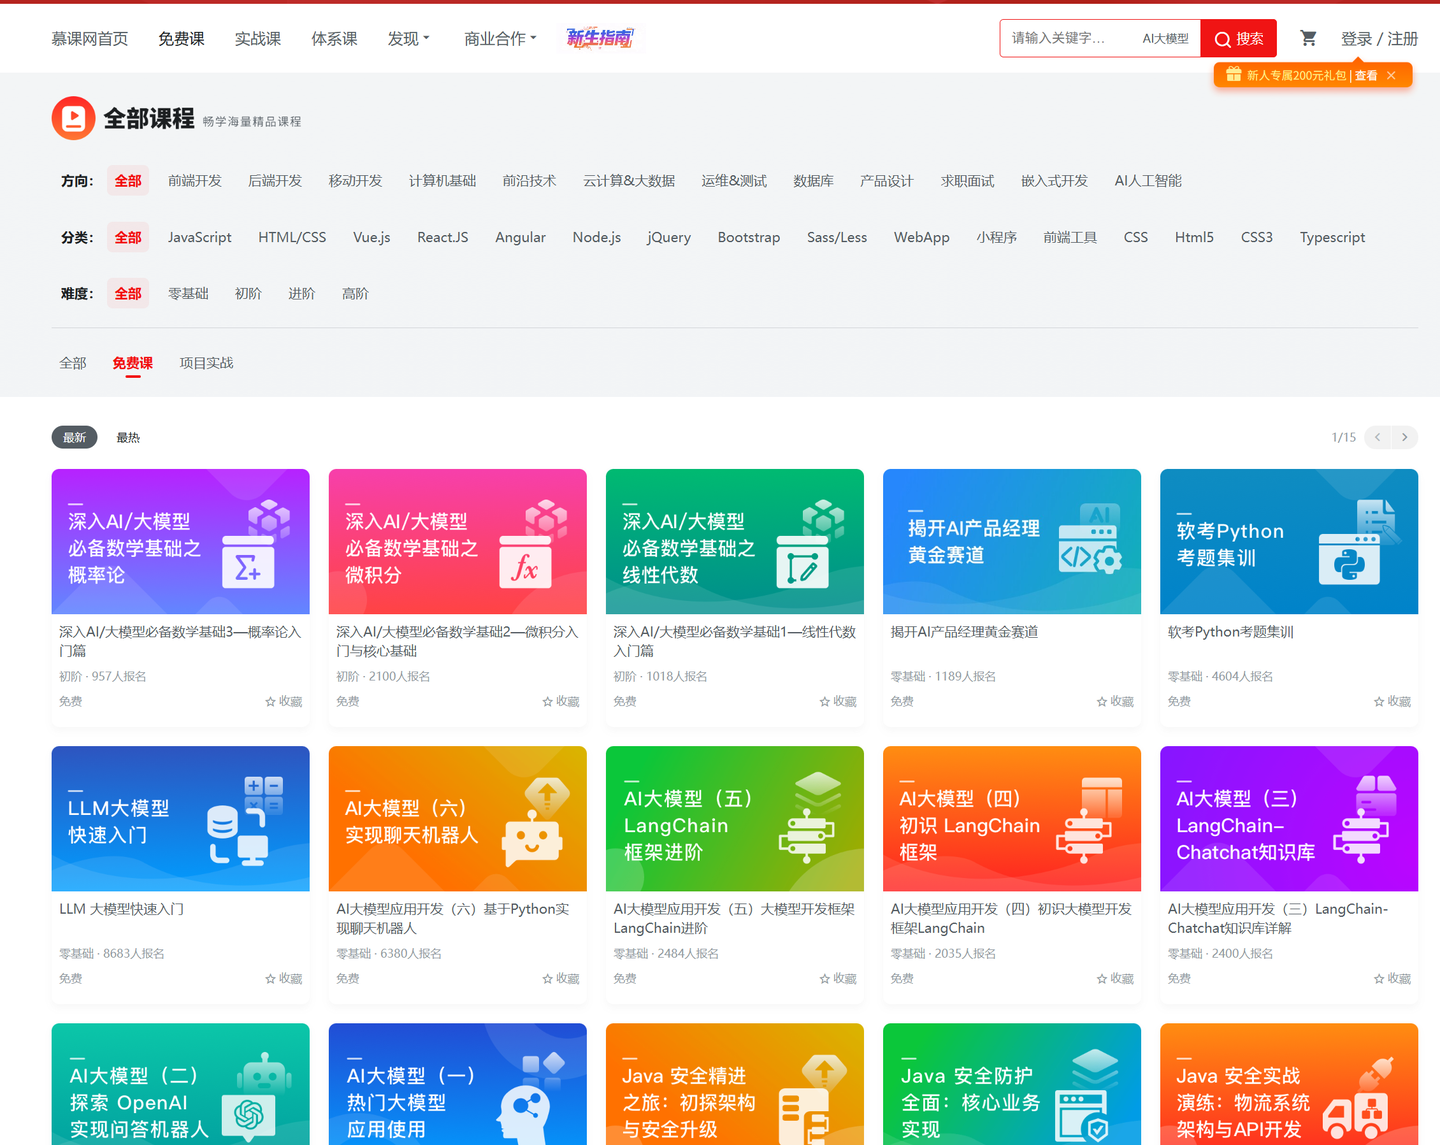Viewport: 1440px width, 1145px height.
Task: Open title AI大模型应用开发(三)LangChain-Chatchat知识库详解
Action: point(1278,918)
